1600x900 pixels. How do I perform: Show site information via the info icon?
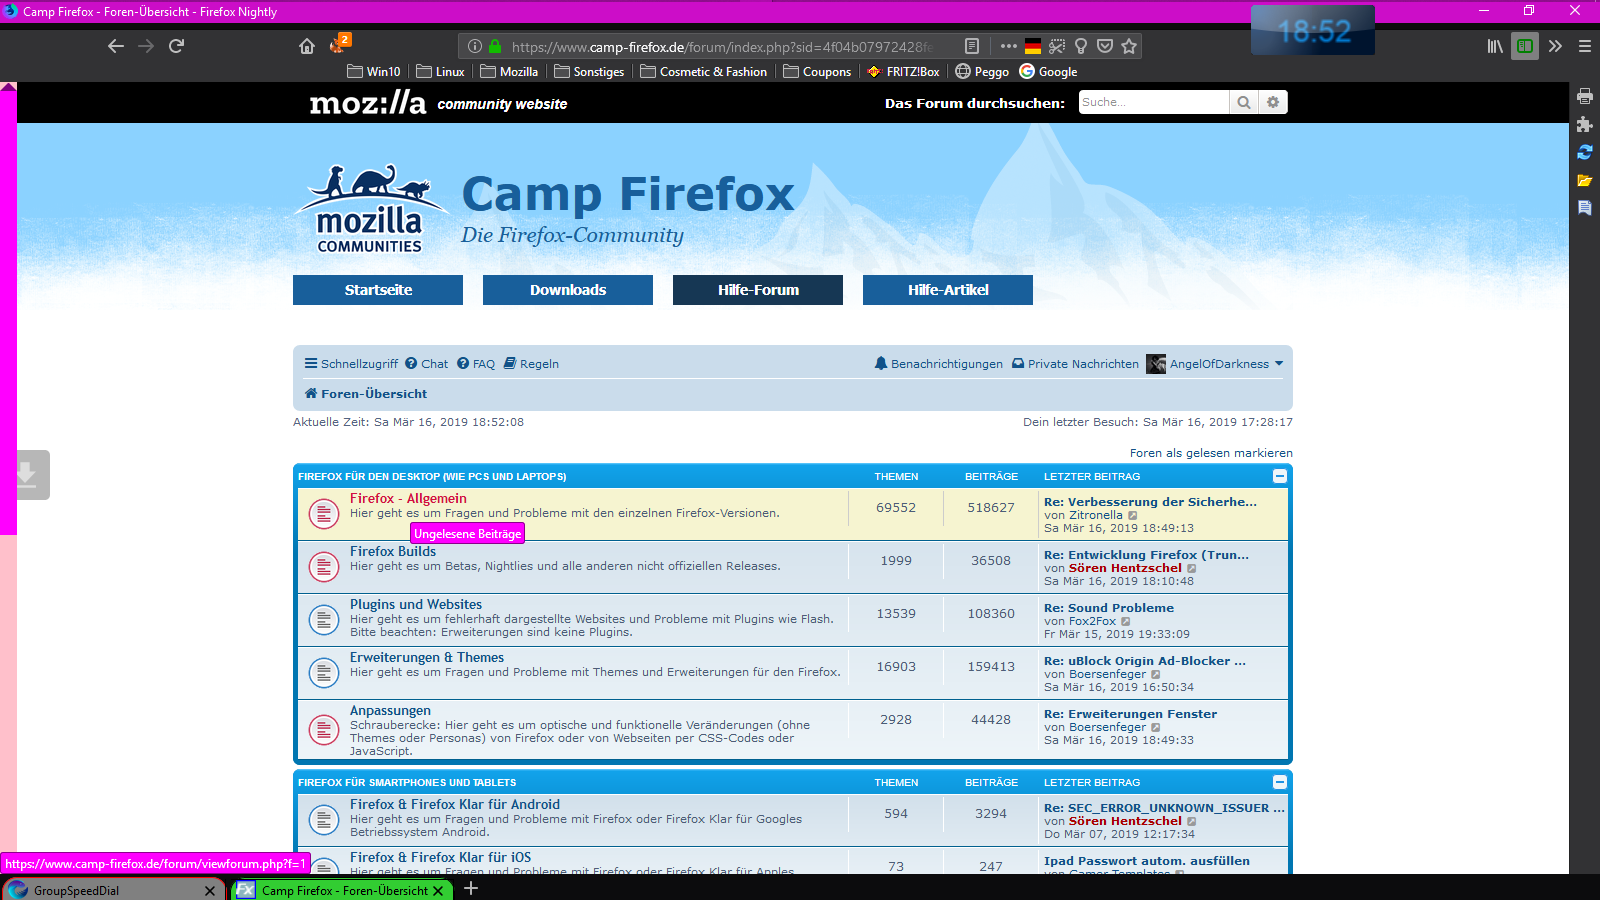tap(475, 46)
